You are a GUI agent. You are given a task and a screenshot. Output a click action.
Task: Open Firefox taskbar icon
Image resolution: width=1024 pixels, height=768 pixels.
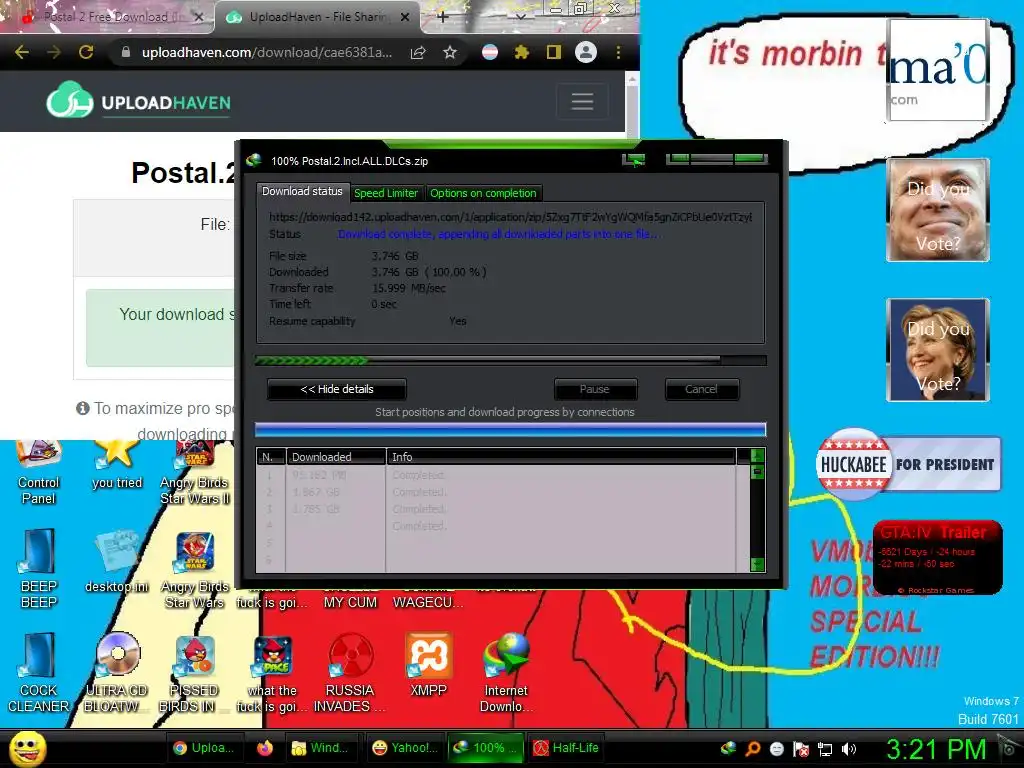pyautogui.click(x=264, y=748)
